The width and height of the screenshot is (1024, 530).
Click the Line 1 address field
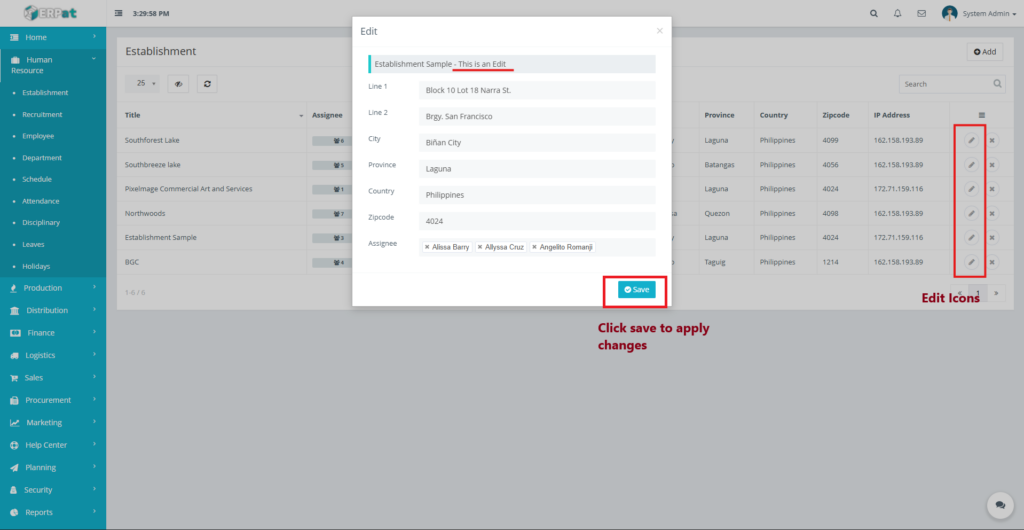[x=537, y=90]
